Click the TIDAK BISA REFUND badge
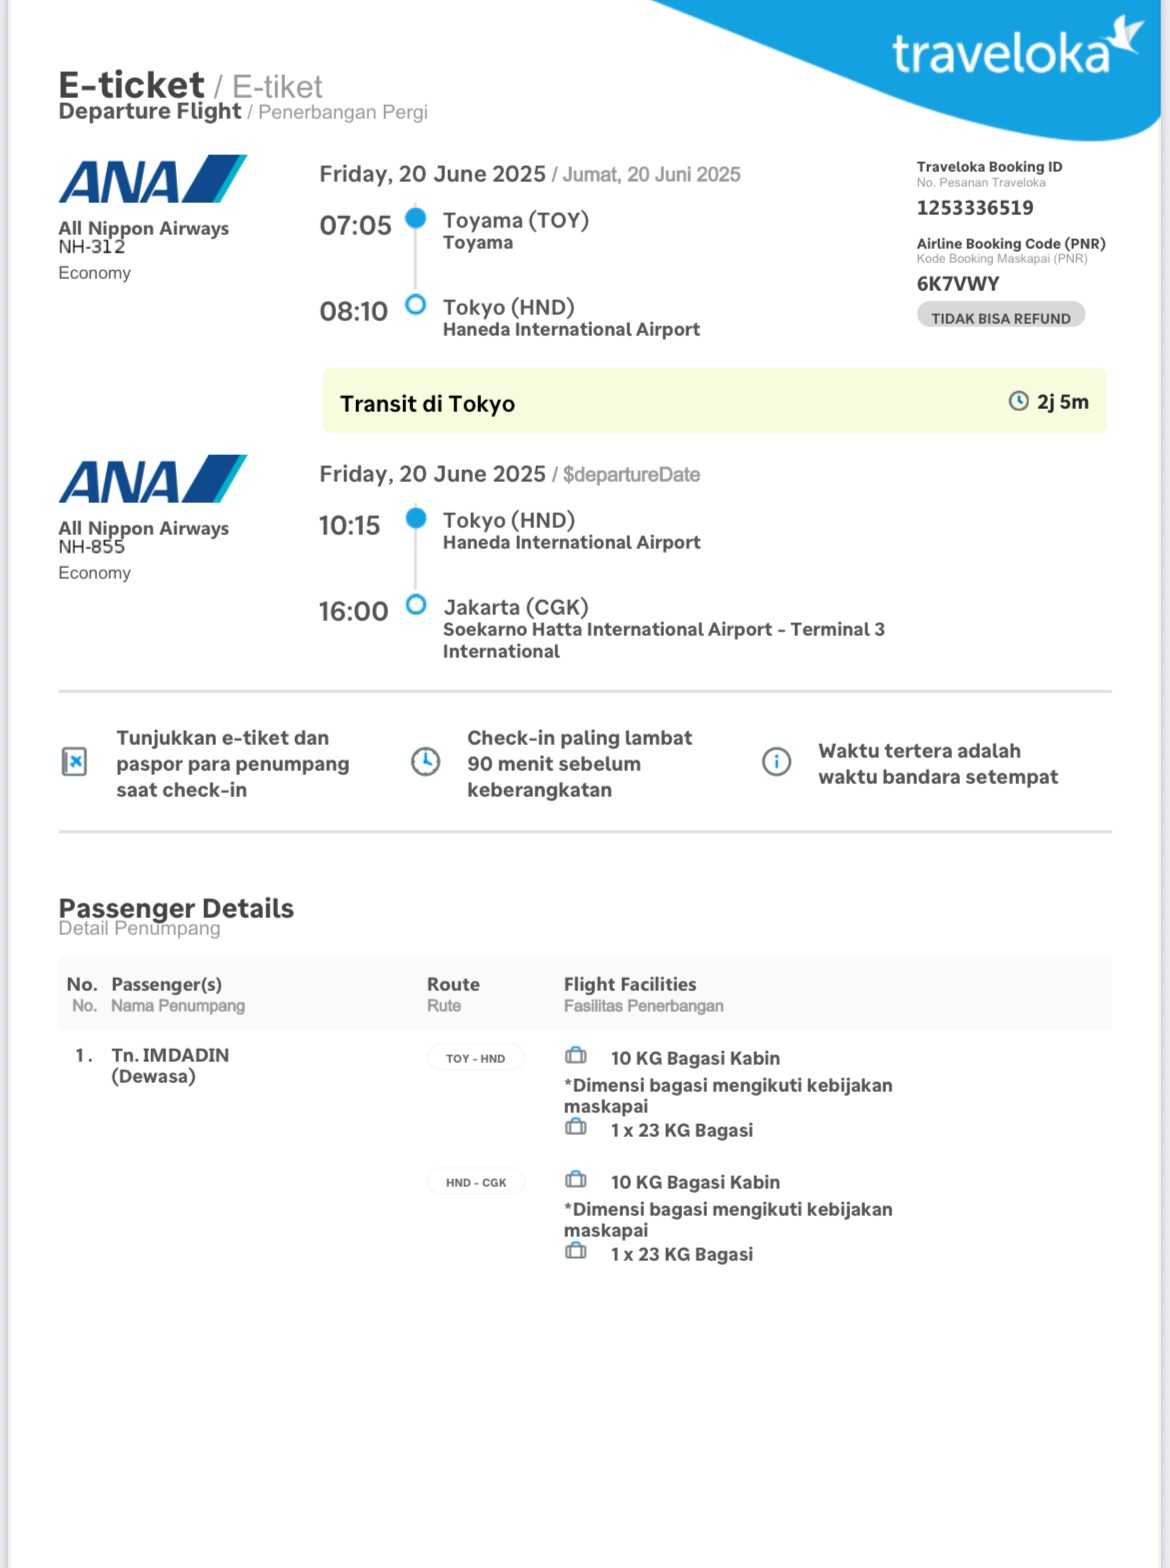The height and width of the screenshot is (1568, 1170). (x=1000, y=317)
